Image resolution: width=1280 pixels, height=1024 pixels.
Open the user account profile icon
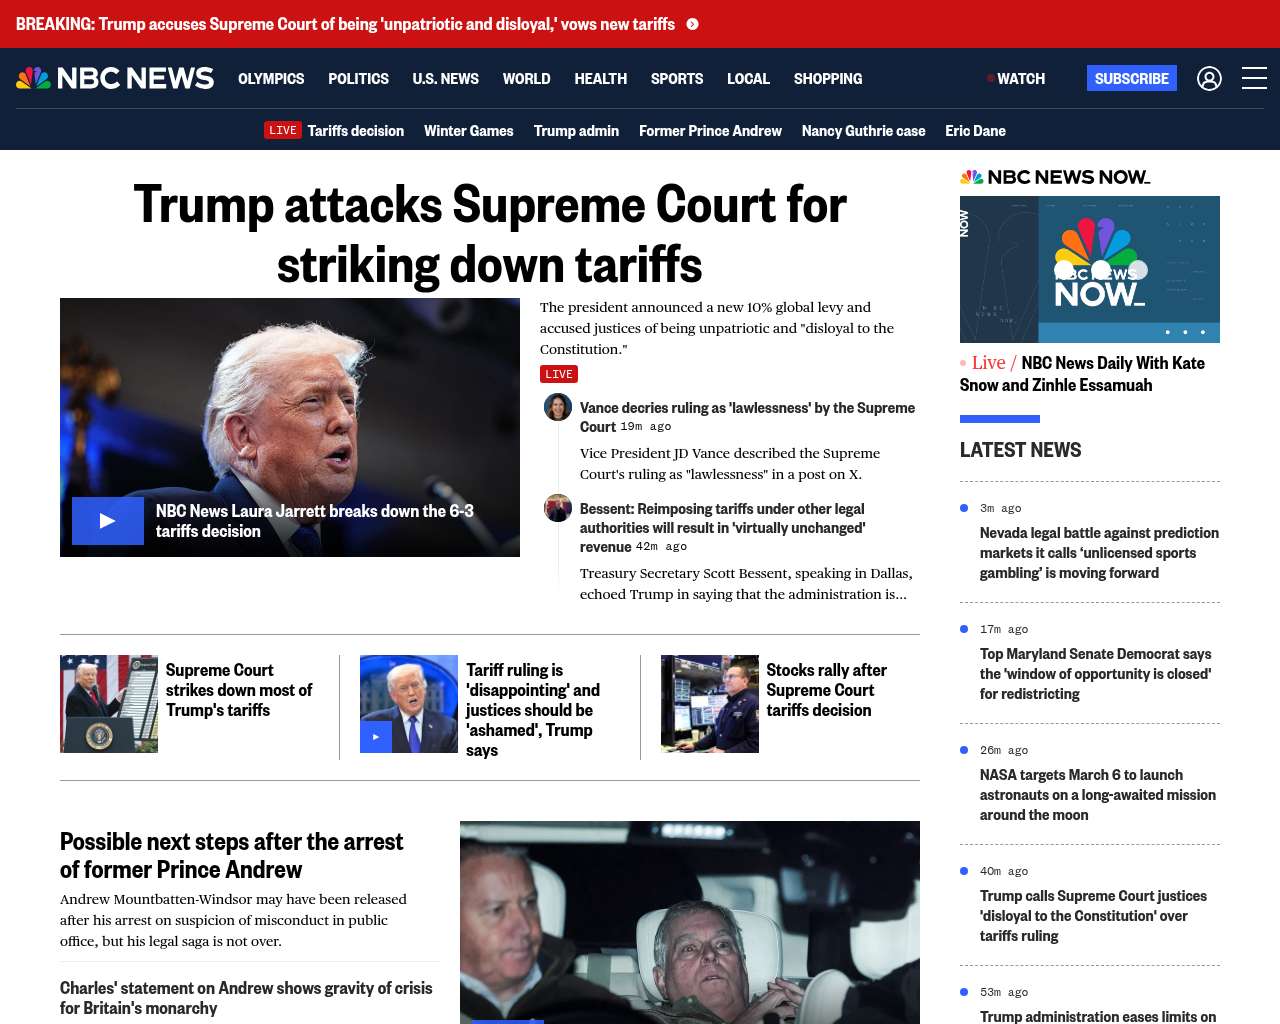pyautogui.click(x=1209, y=78)
